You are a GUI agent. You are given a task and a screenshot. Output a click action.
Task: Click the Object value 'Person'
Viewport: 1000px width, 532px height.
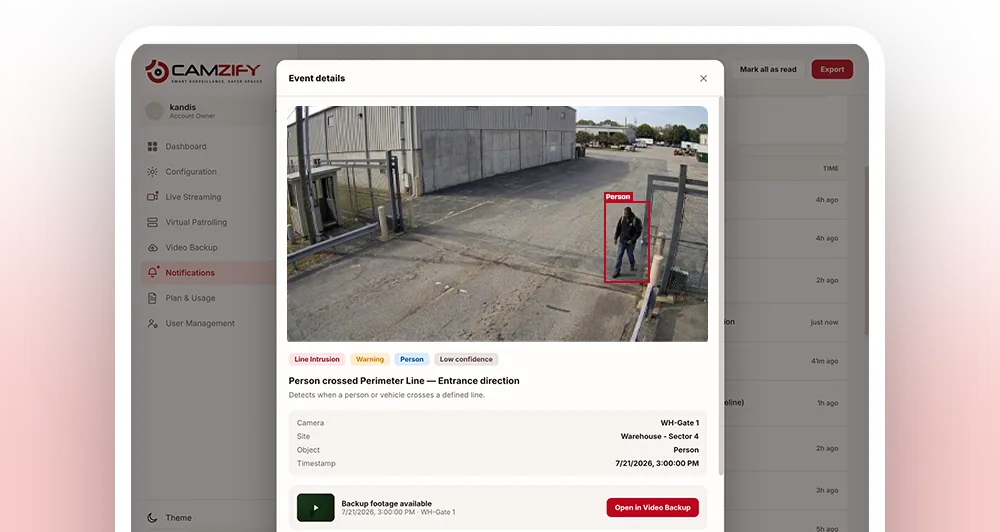(x=686, y=450)
